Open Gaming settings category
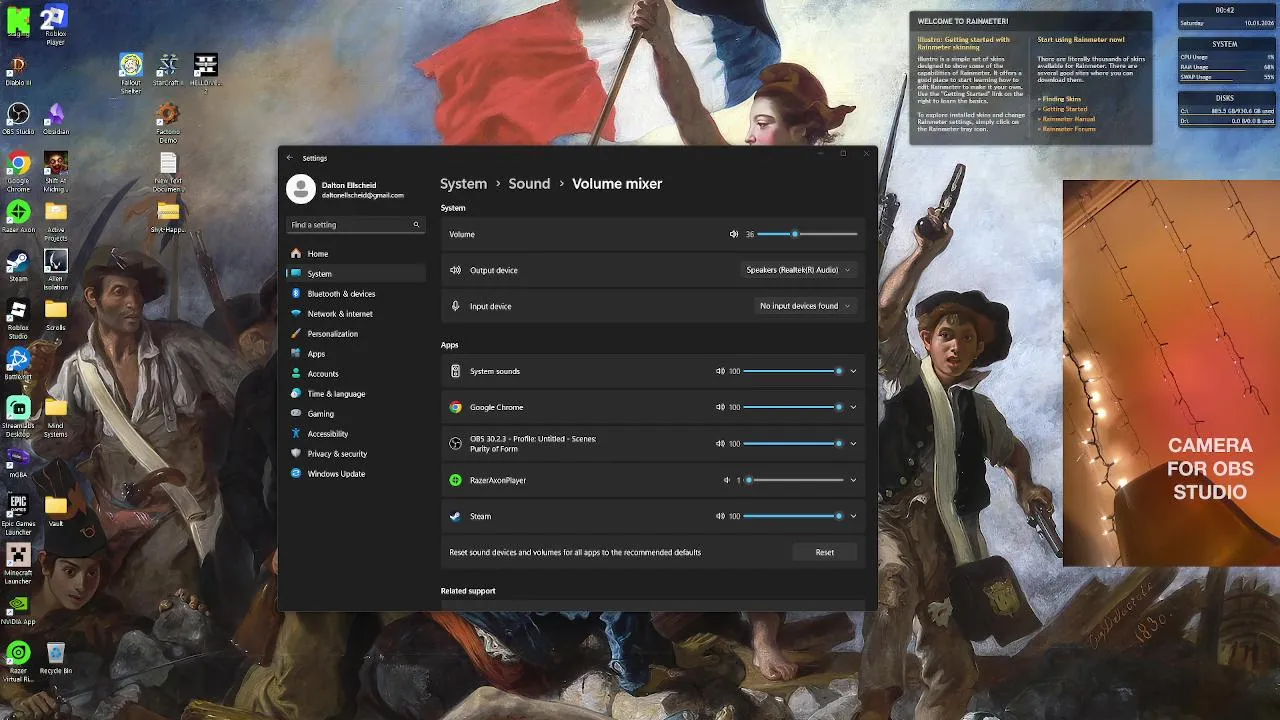This screenshot has height=720, width=1280. point(355,414)
